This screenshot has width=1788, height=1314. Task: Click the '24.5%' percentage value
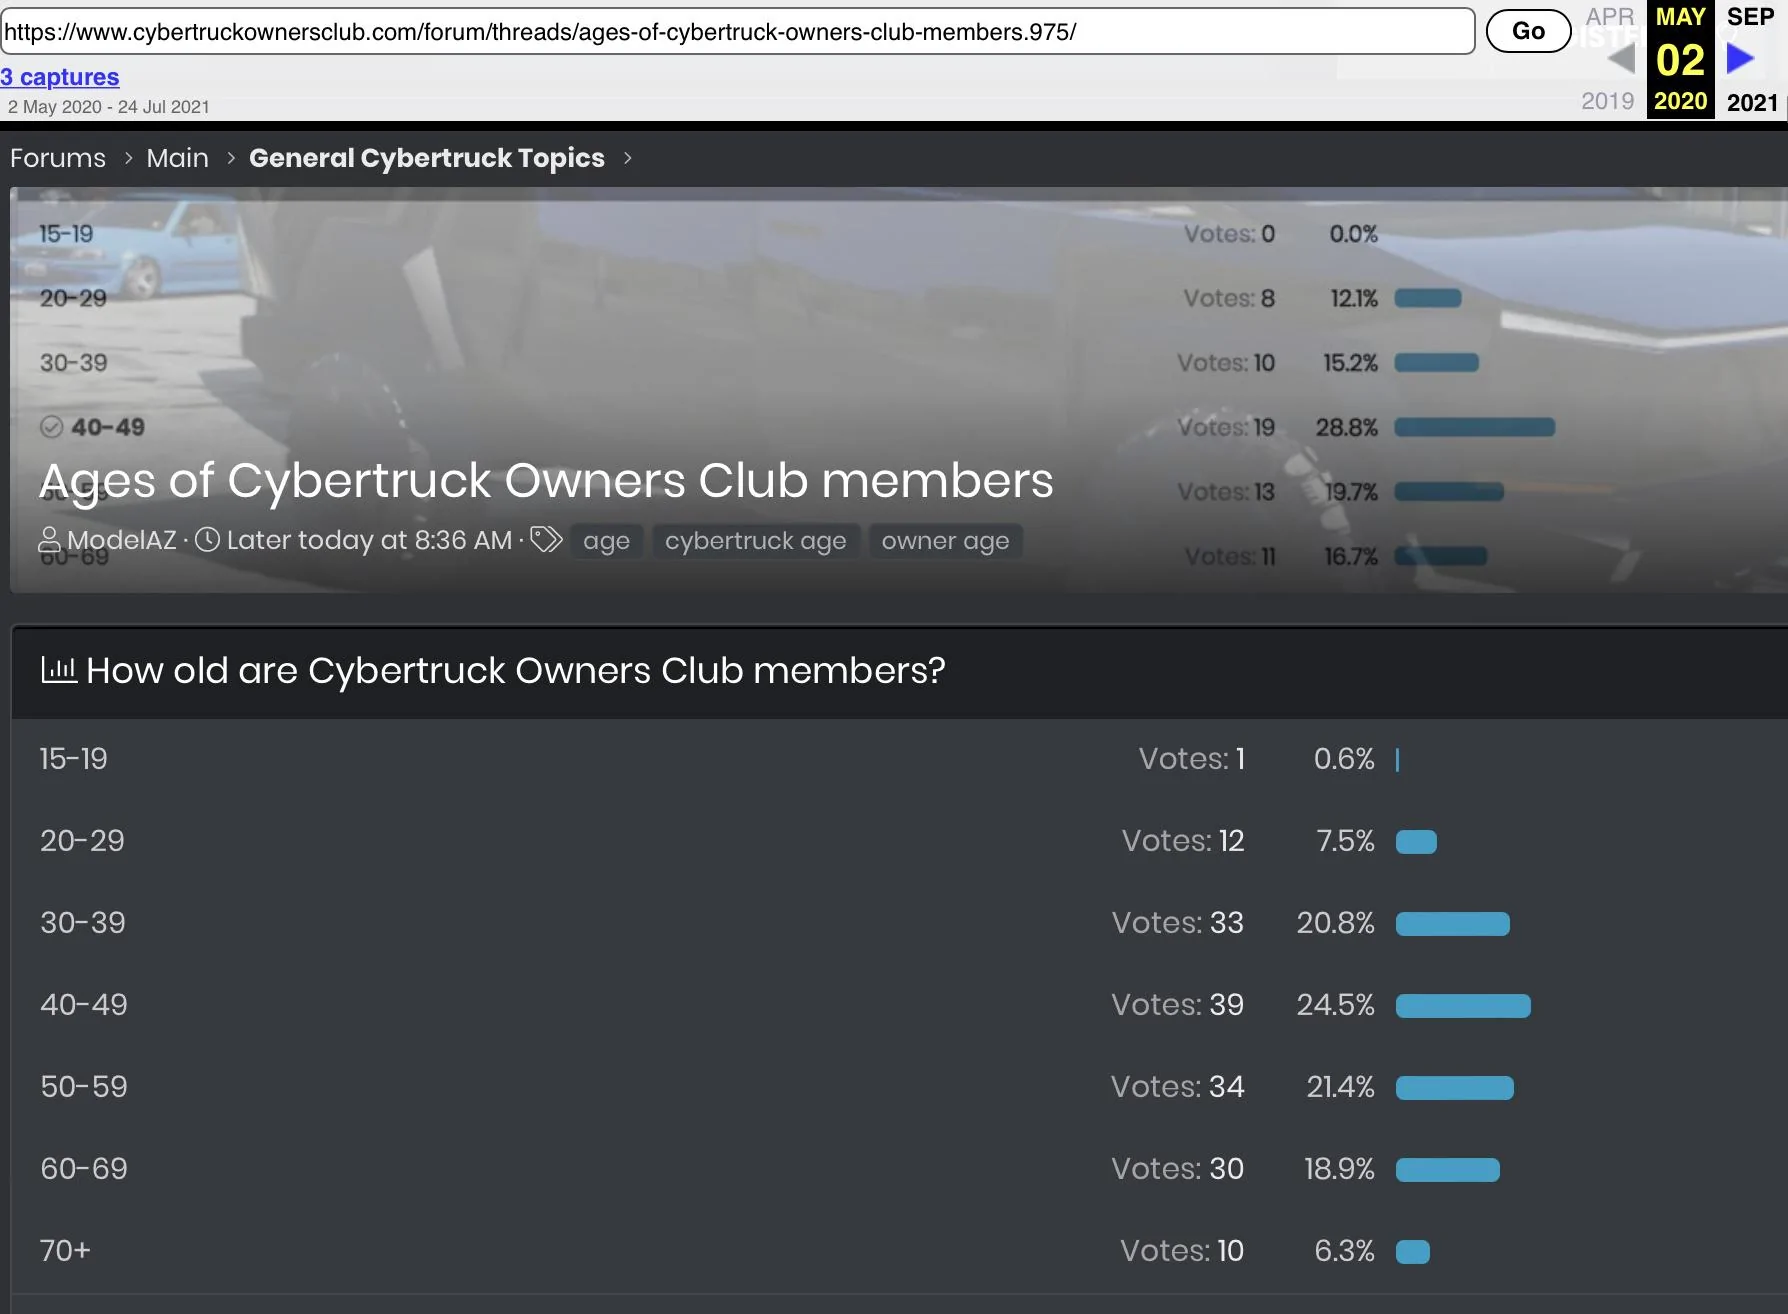coord(1336,1005)
